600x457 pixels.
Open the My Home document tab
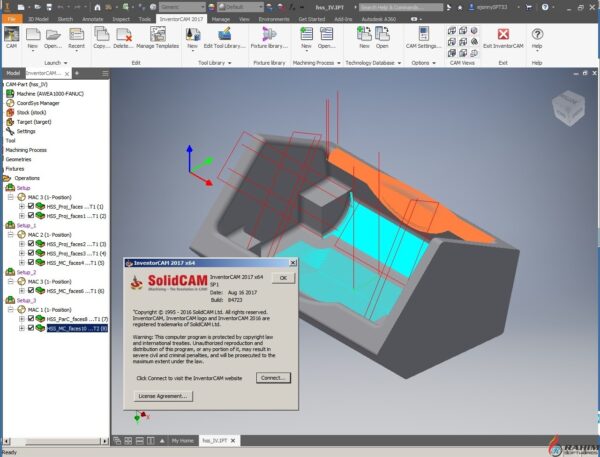pos(183,441)
